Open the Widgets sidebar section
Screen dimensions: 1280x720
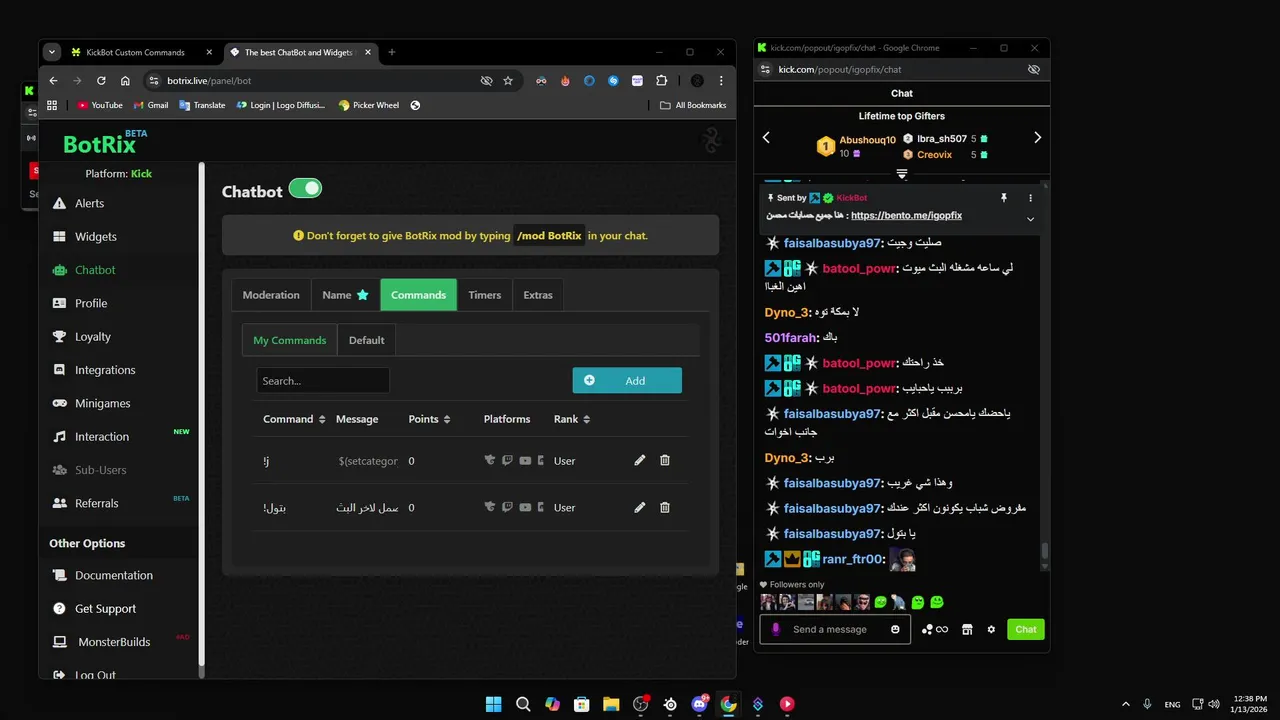[x=95, y=237]
